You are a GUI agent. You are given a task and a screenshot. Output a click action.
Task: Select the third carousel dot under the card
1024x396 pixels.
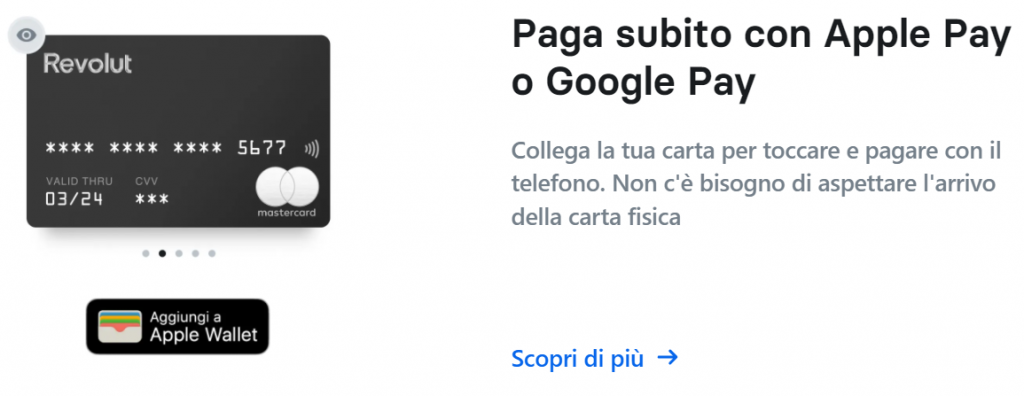click(x=179, y=254)
